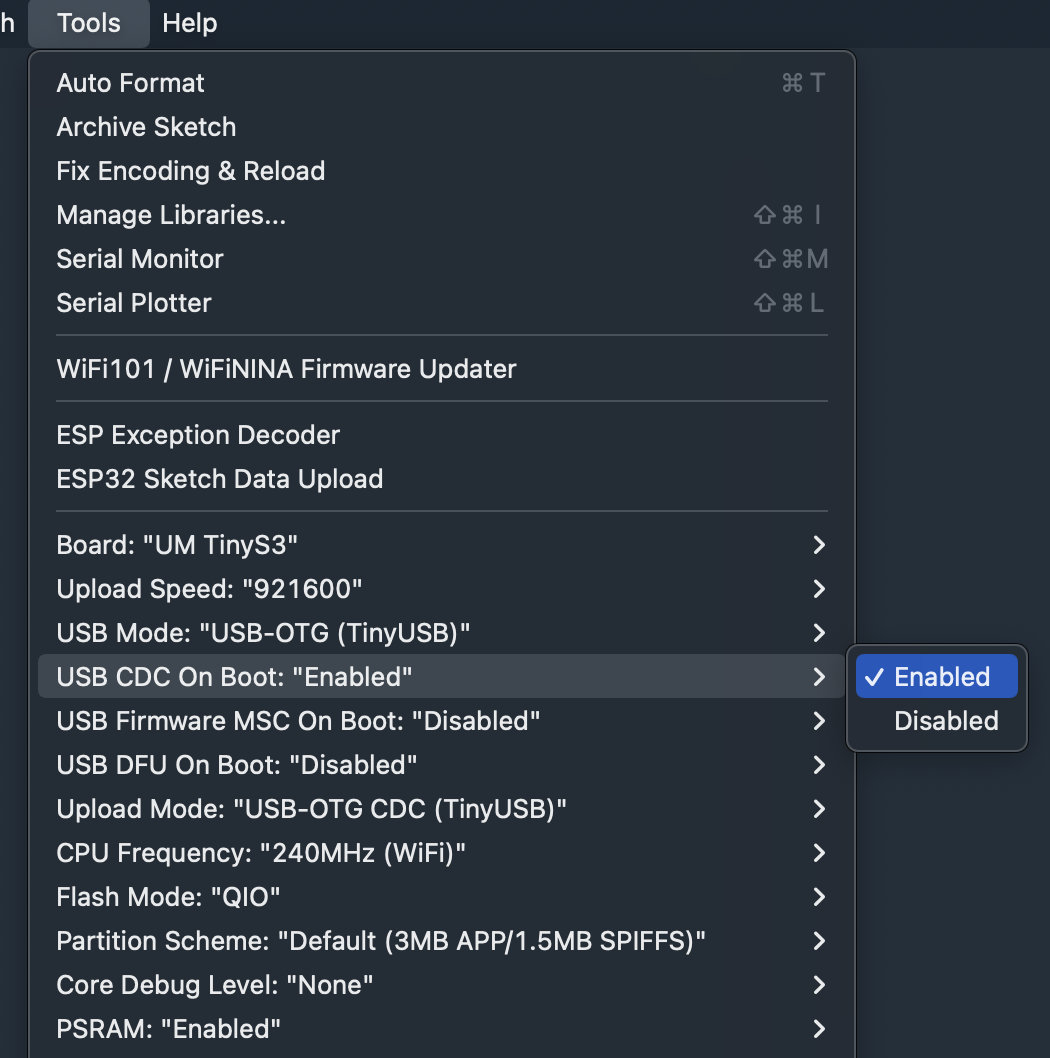Image resolution: width=1050 pixels, height=1058 pixels.
Task: Expand the Partition Scheme submenu
Action: (379, 941)
